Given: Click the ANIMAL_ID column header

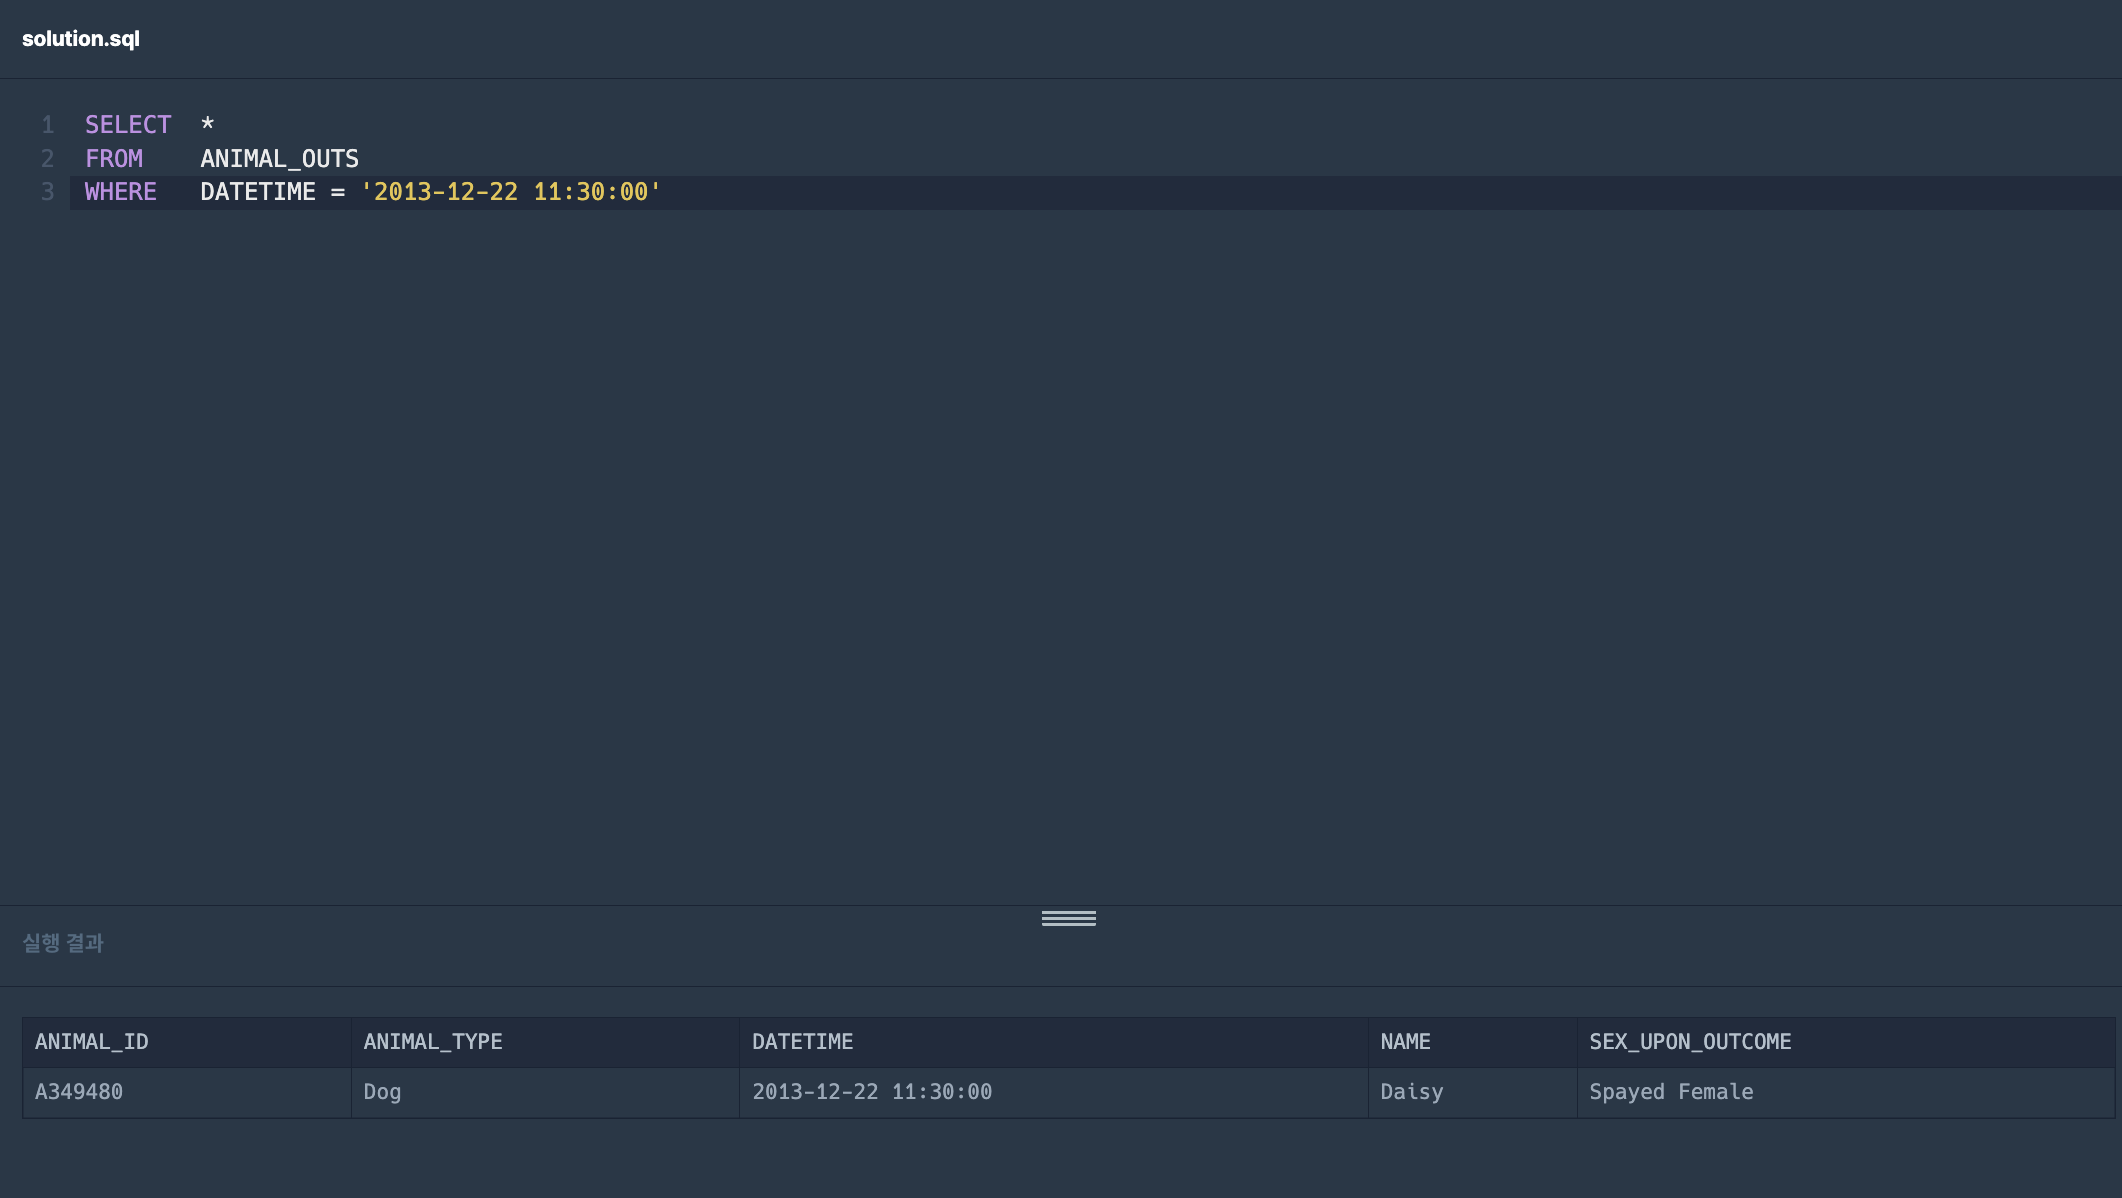Looking at the screenshot, I should pyautogui.click(x=92, y=1042).
